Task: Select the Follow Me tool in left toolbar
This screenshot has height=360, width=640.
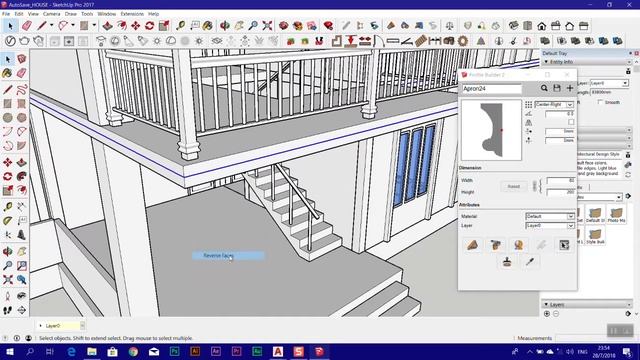Action: tap(22, 176)
